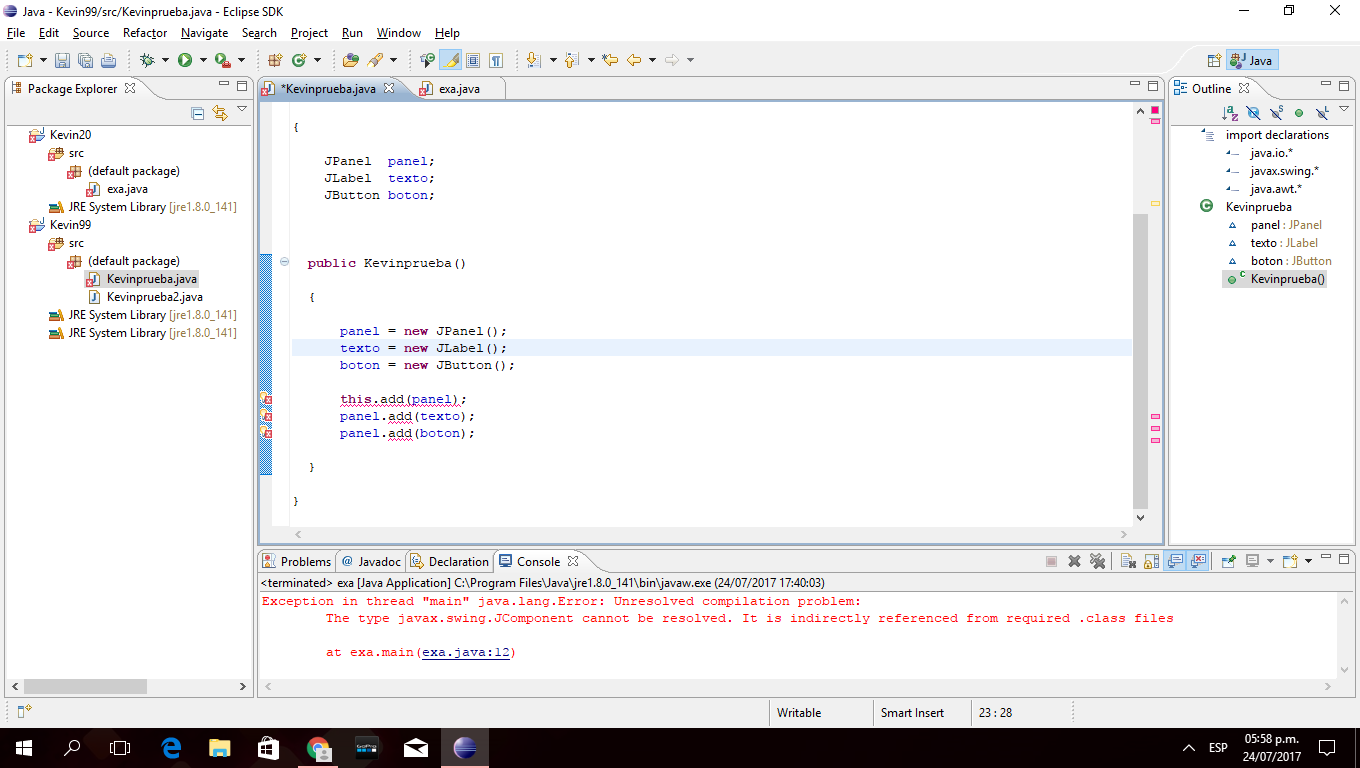Switch to the Problems tab
1360x768 pixels.
tap(296, 561)
